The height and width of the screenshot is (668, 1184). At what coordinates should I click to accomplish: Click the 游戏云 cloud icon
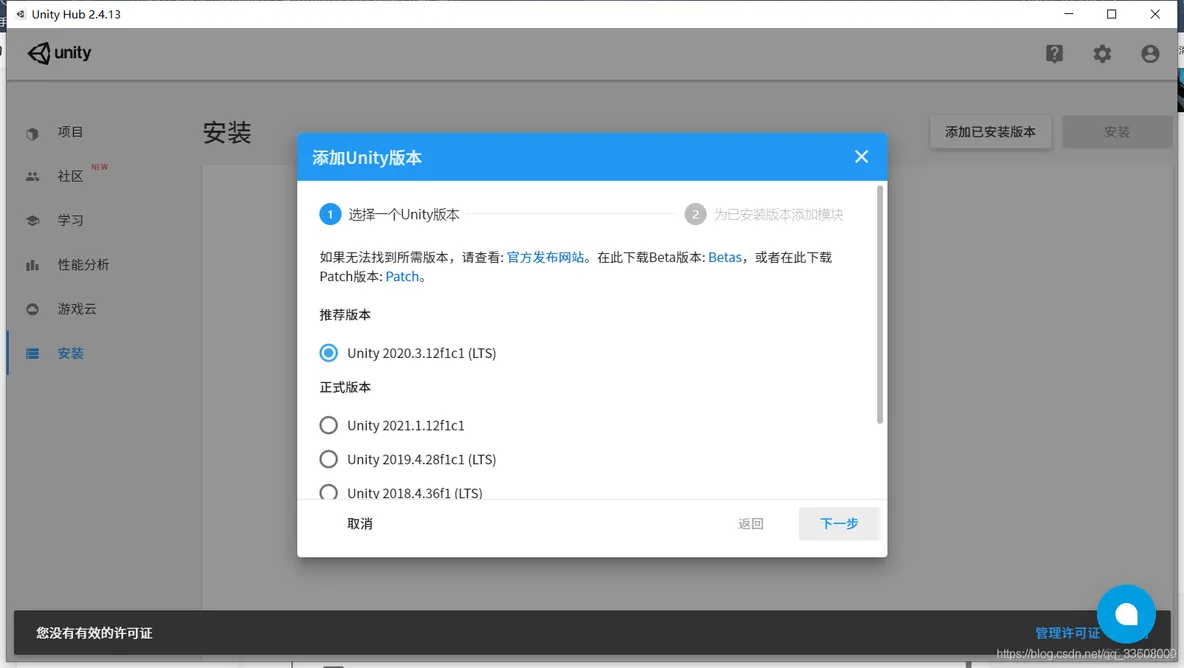32,309
